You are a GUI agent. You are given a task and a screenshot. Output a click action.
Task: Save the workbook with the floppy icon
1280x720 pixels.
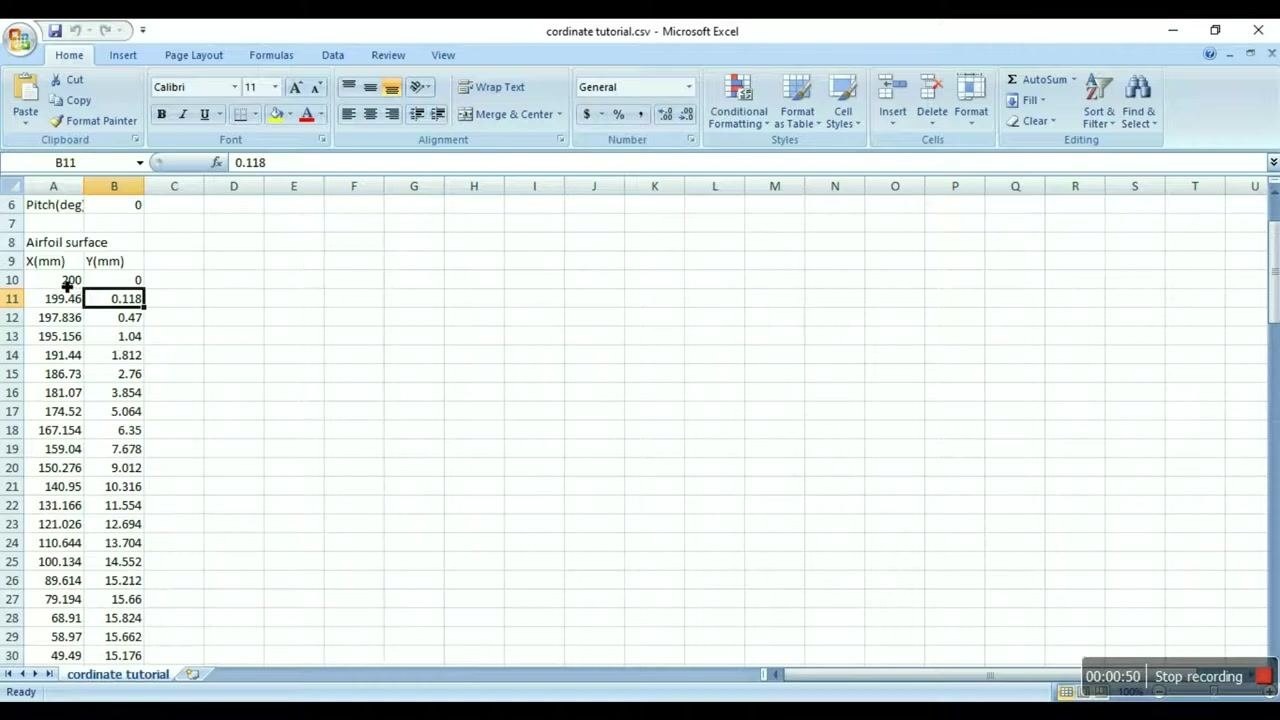pyautogui.click(x=55, y=31)
